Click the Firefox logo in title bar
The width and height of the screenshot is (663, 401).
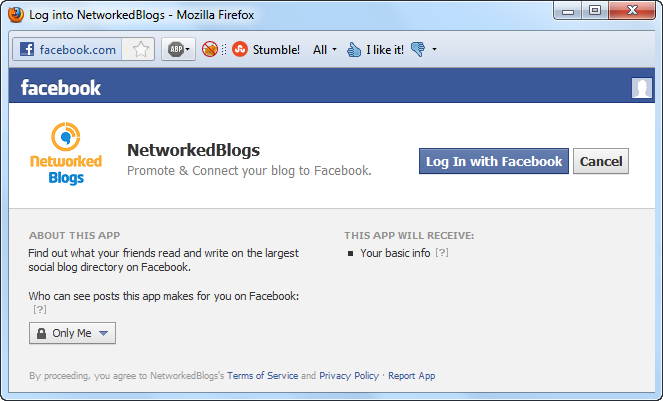click(16, 15)
